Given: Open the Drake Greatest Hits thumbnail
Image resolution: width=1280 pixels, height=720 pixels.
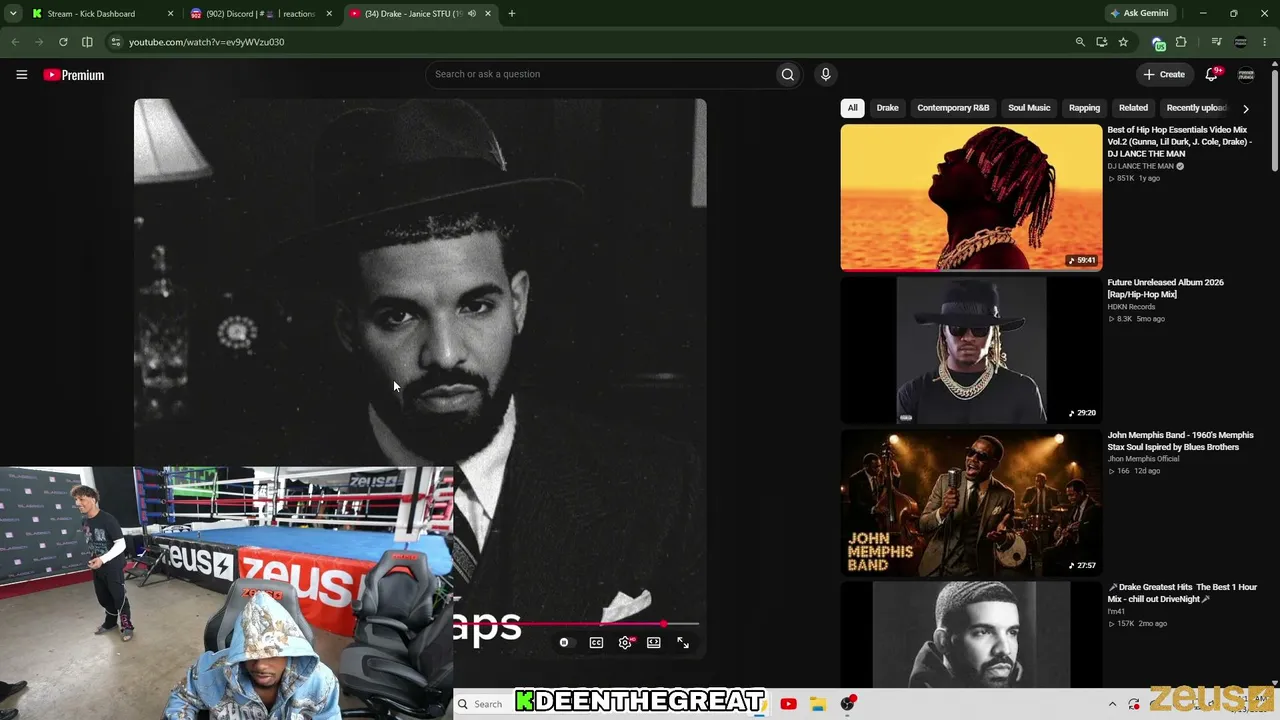Looking at the screenshot, I should point(971,635).
